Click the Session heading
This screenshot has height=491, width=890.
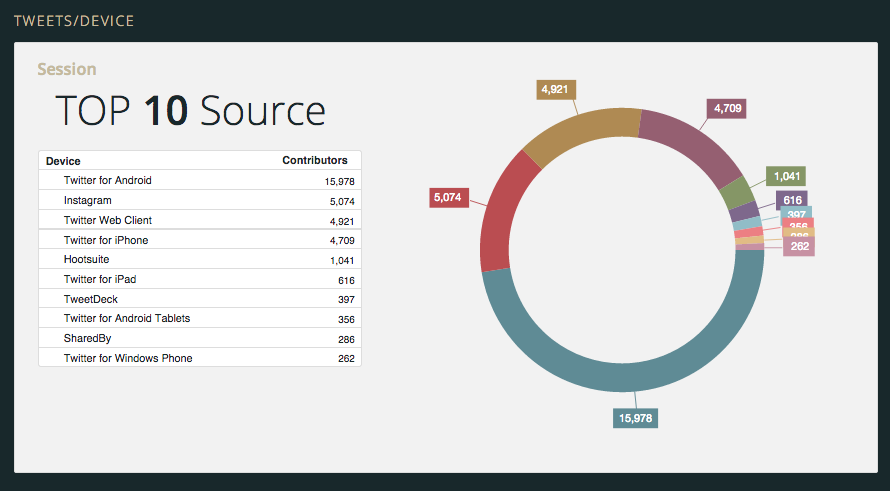point(67,69)
